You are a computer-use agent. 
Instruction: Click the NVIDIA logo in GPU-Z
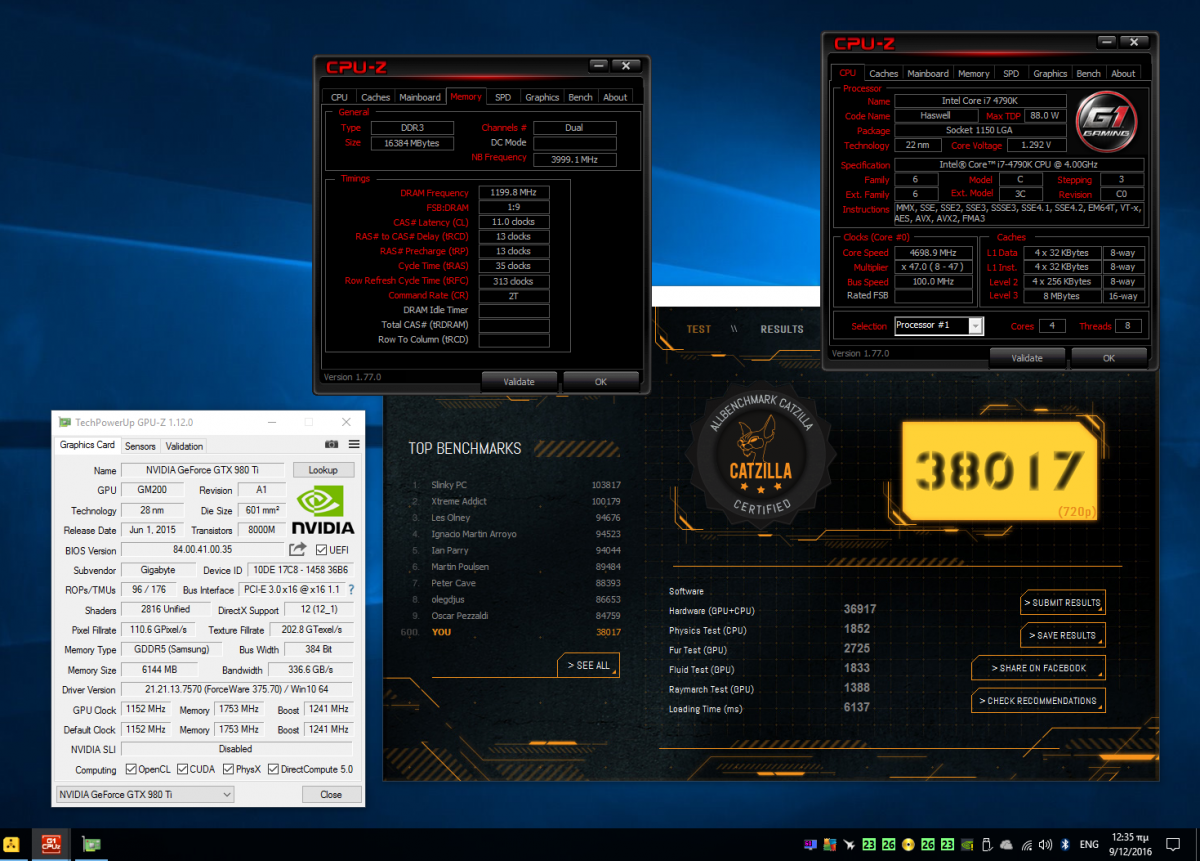pos(322,509)
